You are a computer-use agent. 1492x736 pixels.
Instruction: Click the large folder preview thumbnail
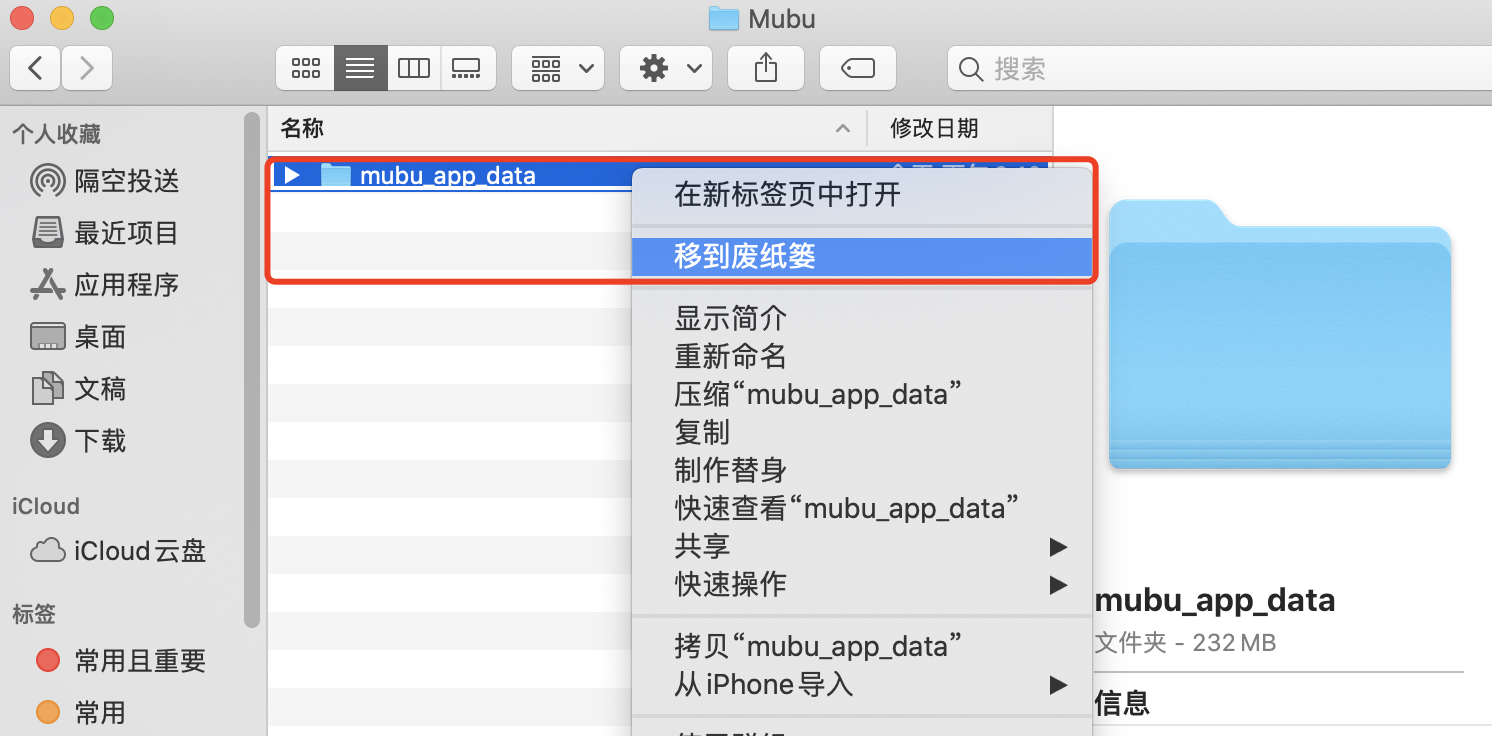[x=1280, y=334]
